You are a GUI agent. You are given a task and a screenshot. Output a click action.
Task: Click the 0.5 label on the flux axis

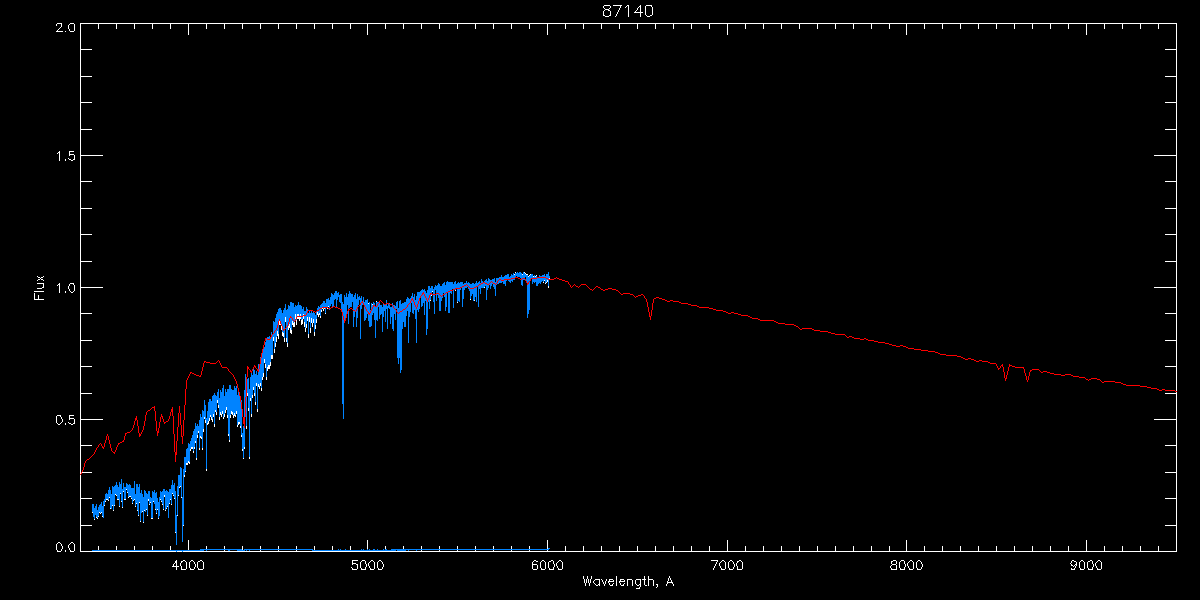(65, 419)
